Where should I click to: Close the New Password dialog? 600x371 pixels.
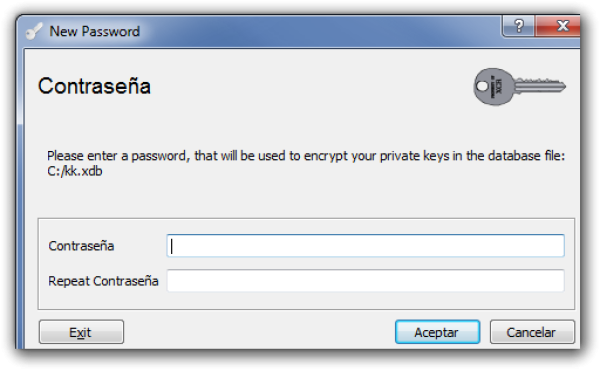click(558, 26)
